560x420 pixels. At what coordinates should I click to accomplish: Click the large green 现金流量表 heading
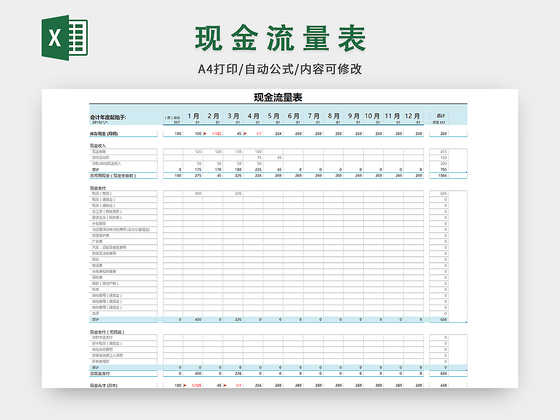280,39
